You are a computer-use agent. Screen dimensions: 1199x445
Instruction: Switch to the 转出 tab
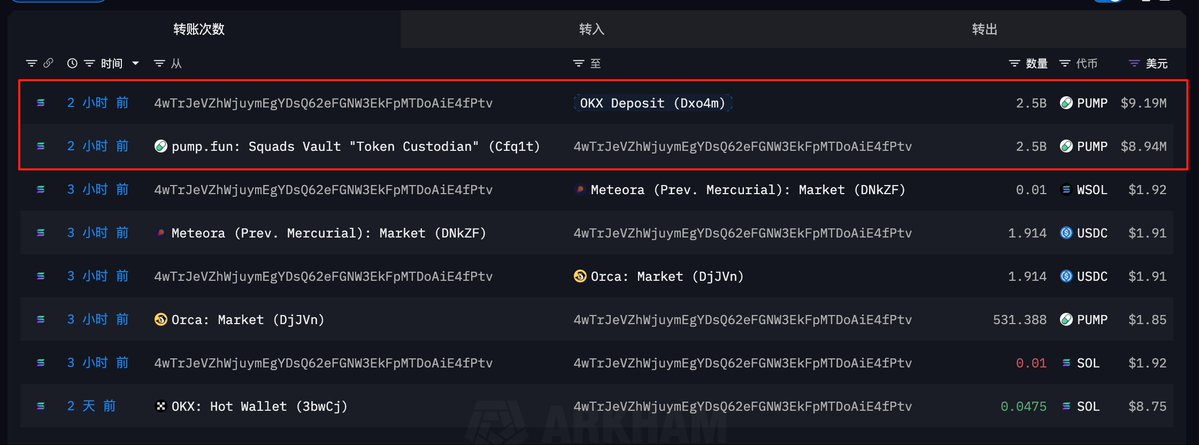[985, 30]
